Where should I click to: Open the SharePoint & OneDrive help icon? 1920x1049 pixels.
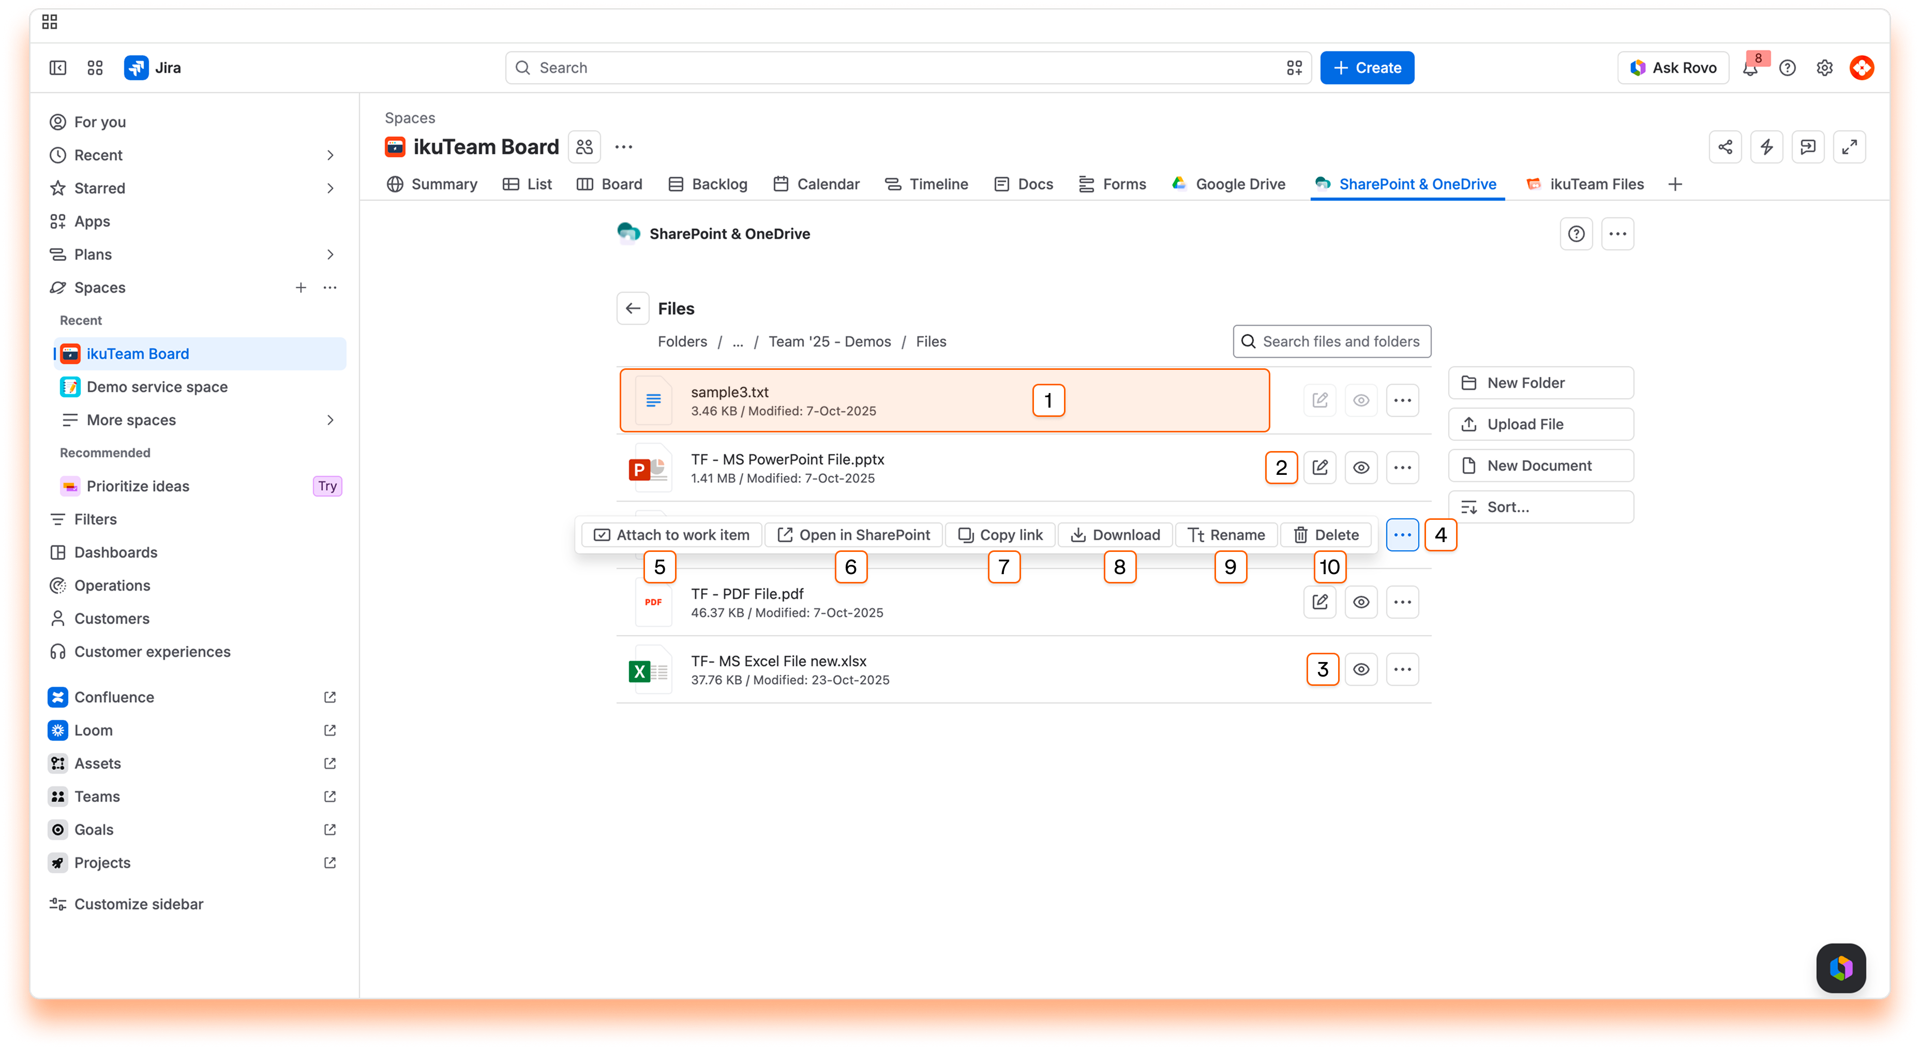(1576, 234)
